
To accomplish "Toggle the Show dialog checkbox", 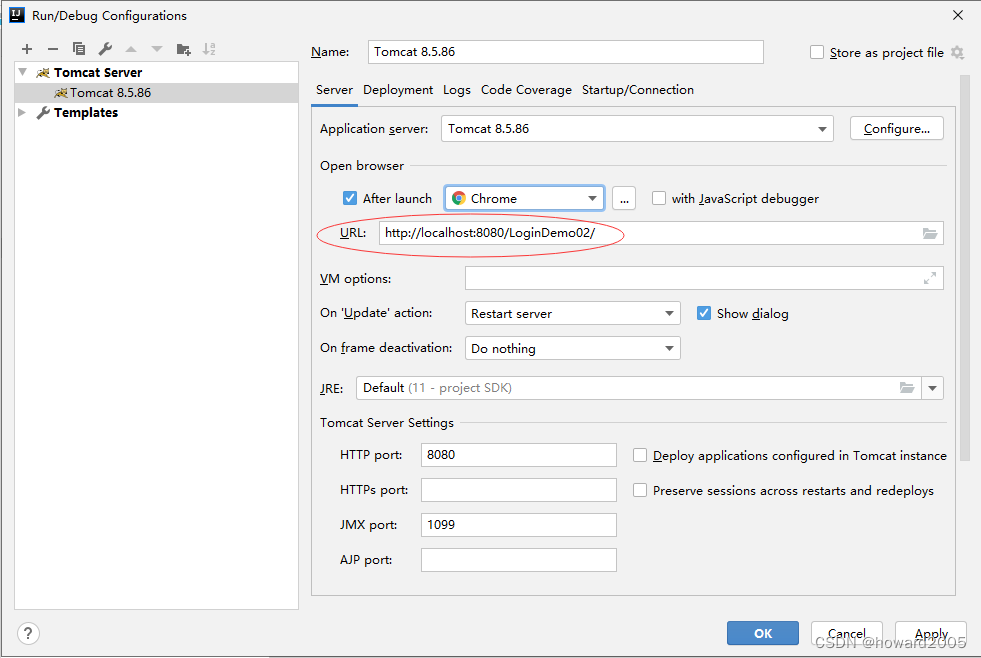I will [704, 313].
